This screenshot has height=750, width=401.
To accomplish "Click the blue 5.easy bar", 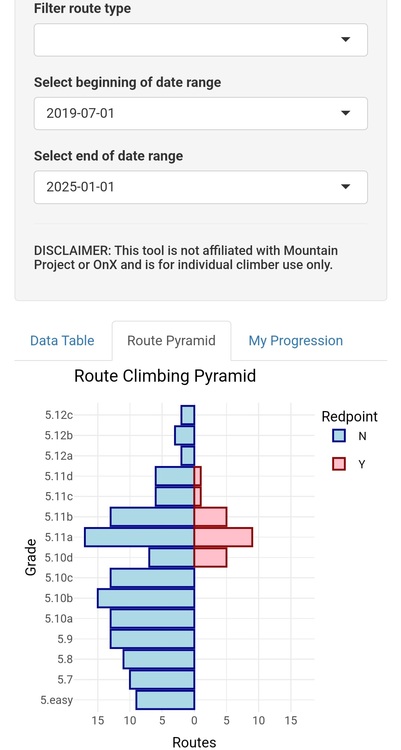I will point(165,700).
